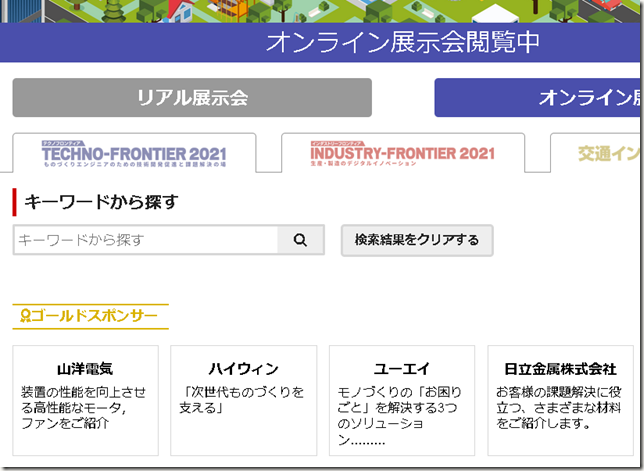Viewport: 644px width, 471px height.
Task: Open the 日立金属株式会社 sponsor card
Action: click(x=560, y=400)
